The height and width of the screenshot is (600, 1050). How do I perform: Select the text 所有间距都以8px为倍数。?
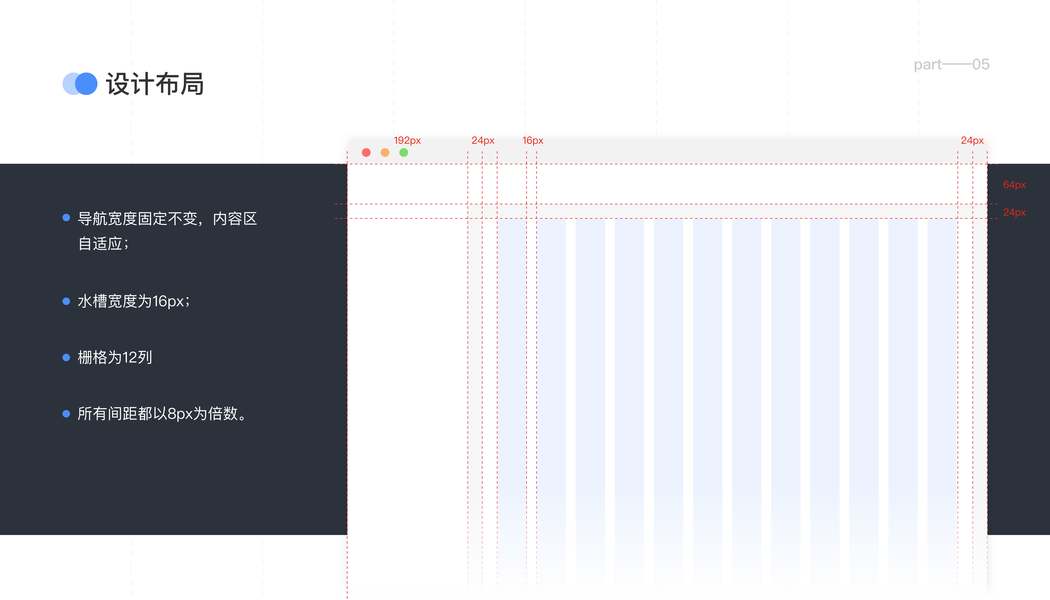click(x=165, y=414)
